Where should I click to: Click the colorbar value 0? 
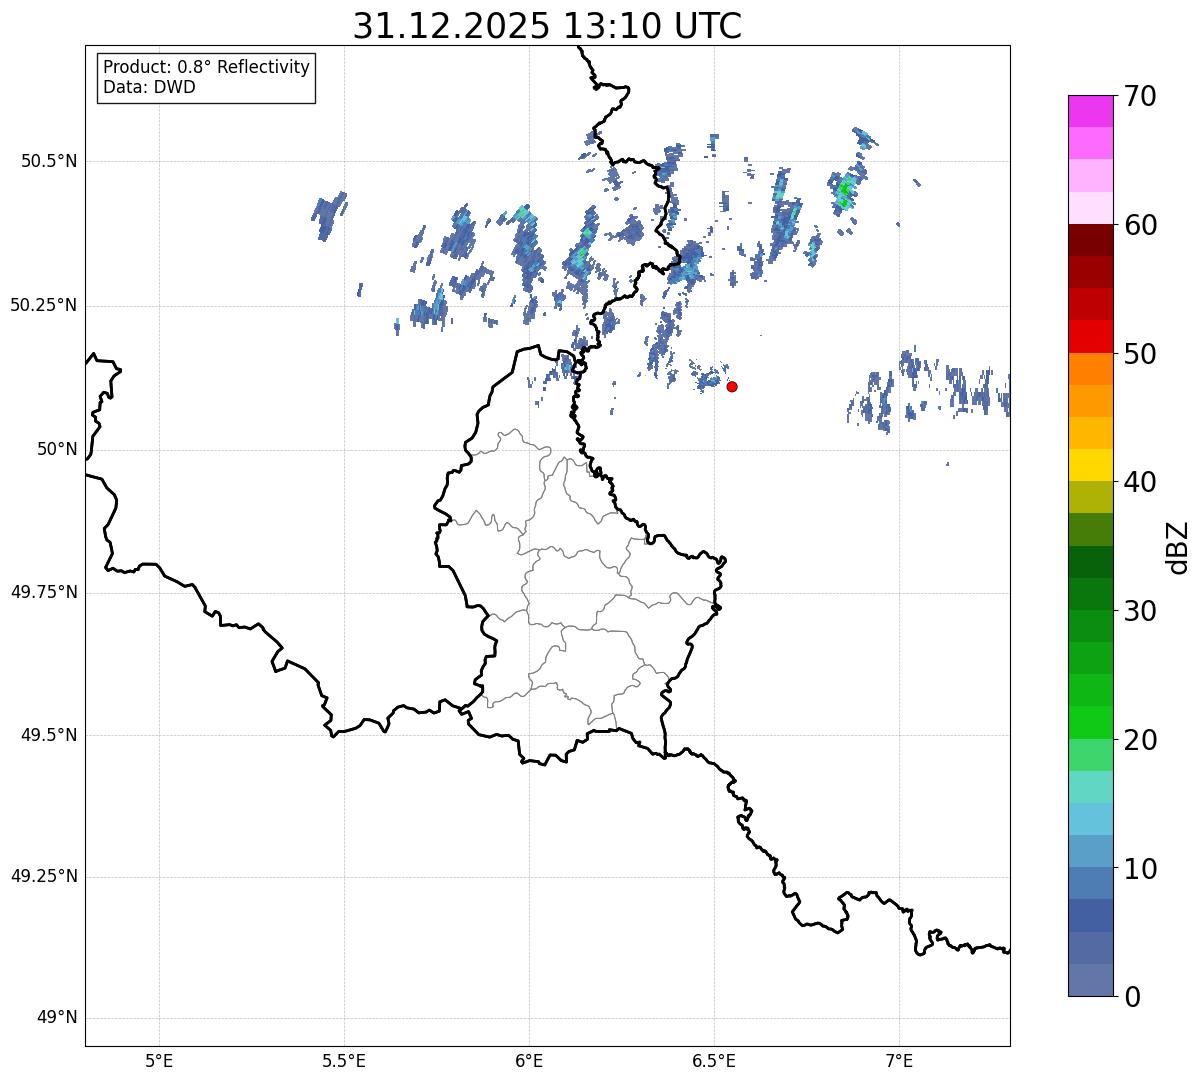tap(1132, 997)
